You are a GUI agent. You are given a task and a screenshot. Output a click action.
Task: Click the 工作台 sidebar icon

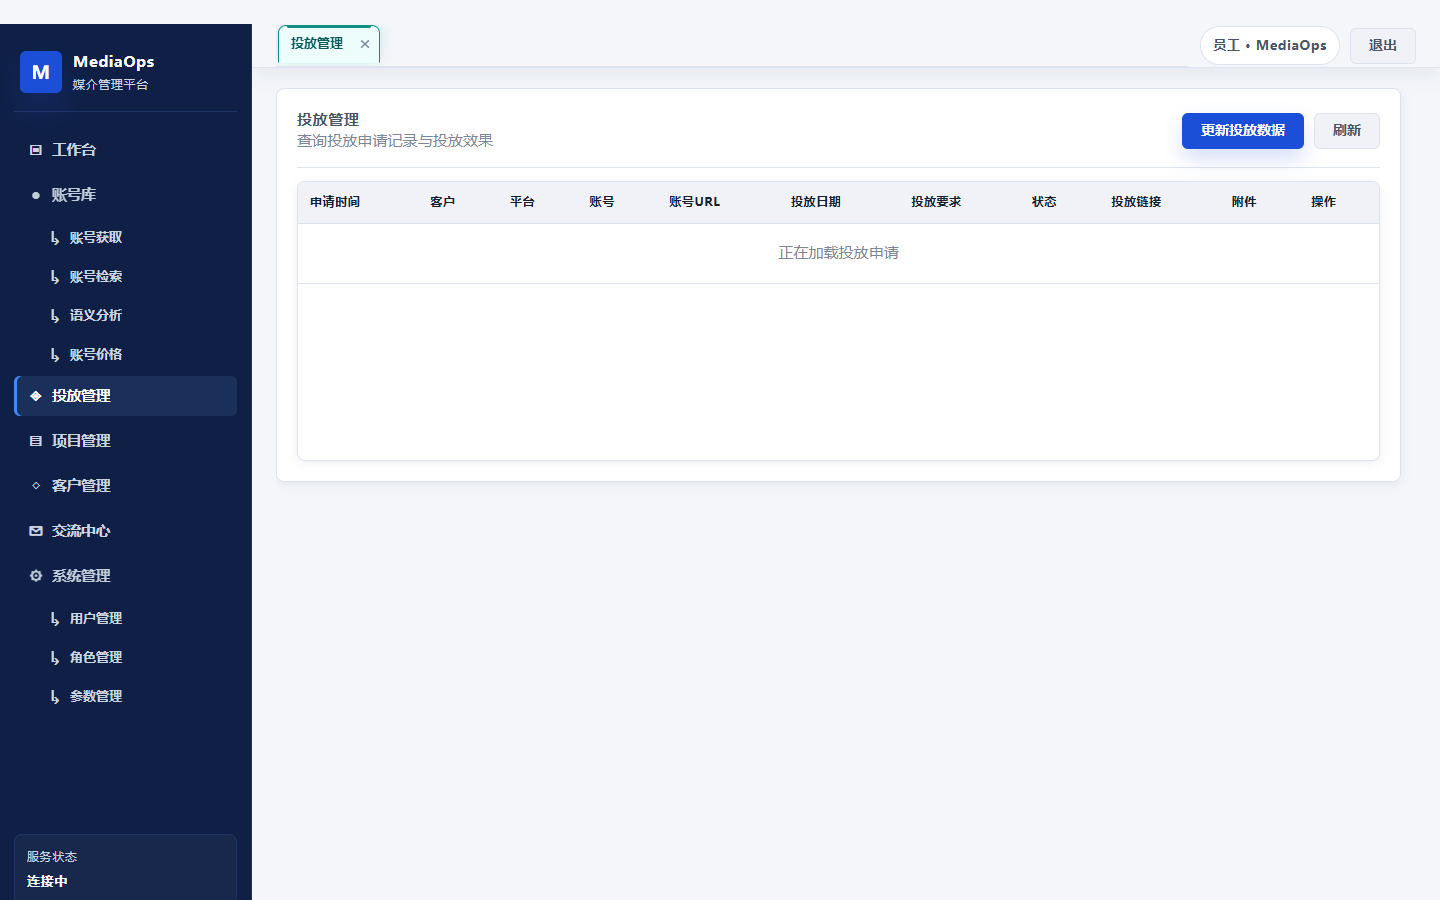tap(36, 150)
